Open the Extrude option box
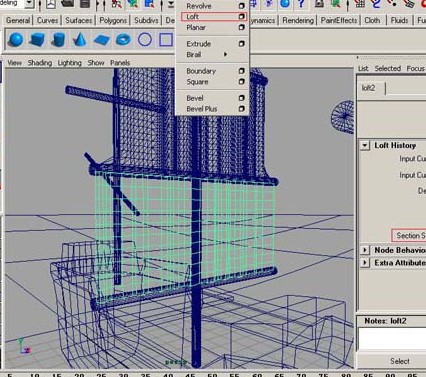The image size is (426, 377). coord(242,44)
